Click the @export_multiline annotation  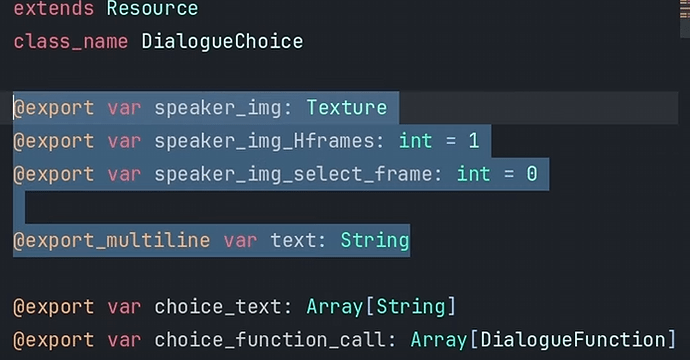[112, 241]
